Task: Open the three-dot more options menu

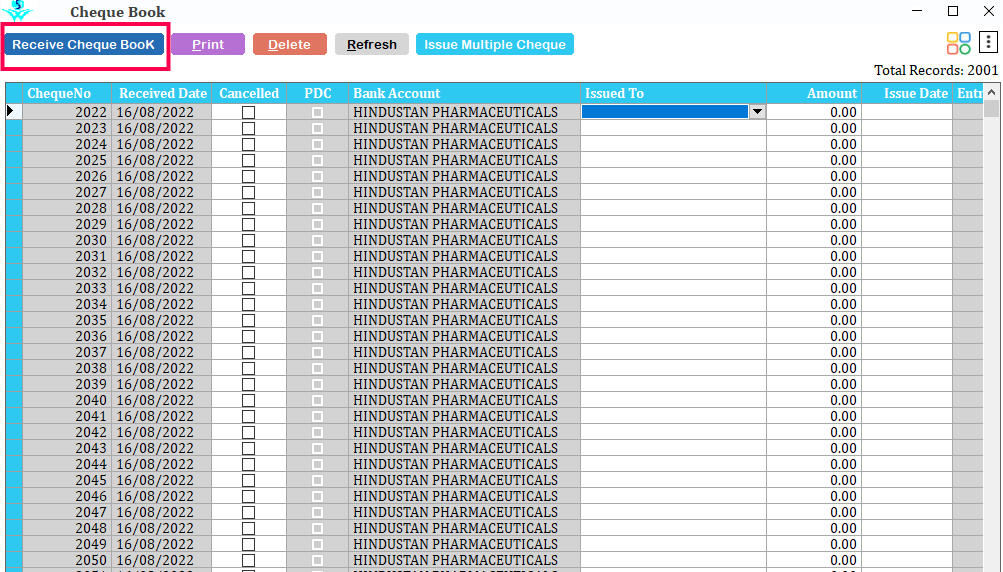Action: (988, 43)
